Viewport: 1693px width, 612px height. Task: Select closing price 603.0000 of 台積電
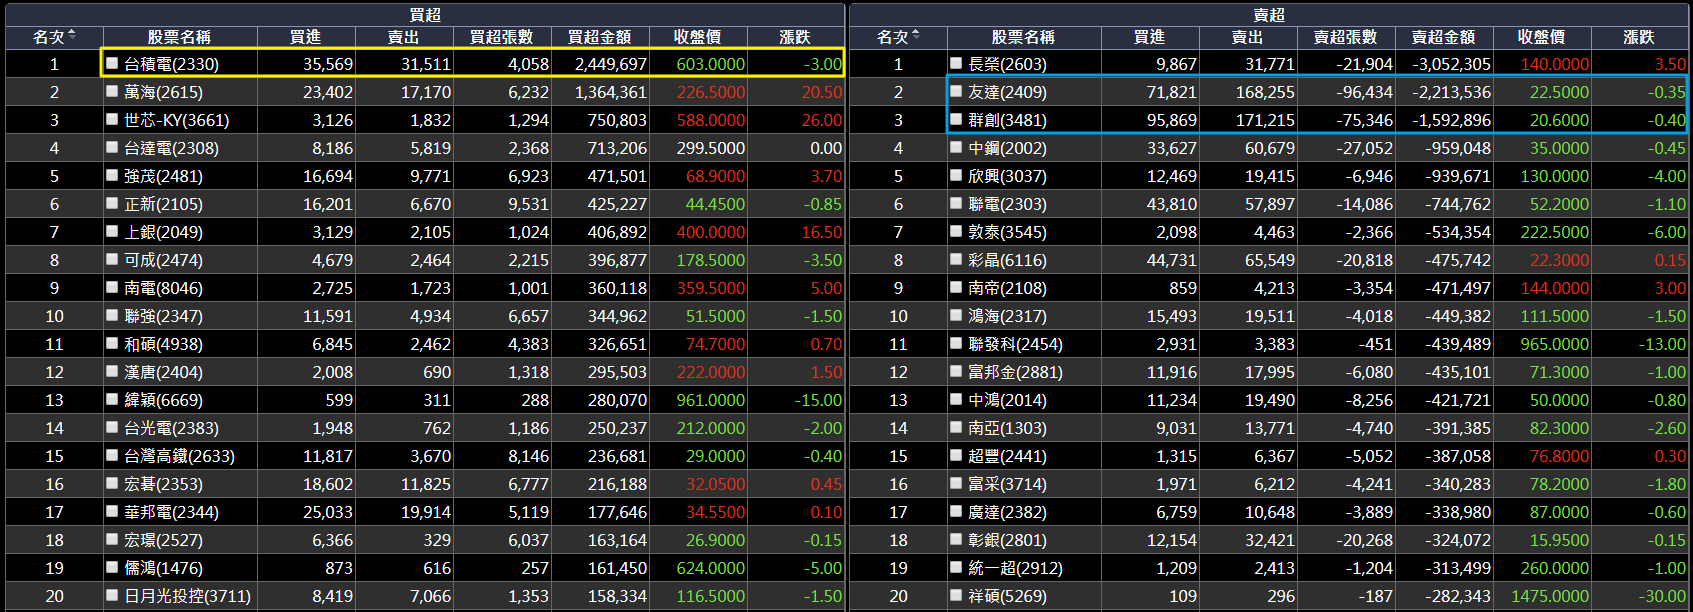pyautogui.click(x=711, y=64)
